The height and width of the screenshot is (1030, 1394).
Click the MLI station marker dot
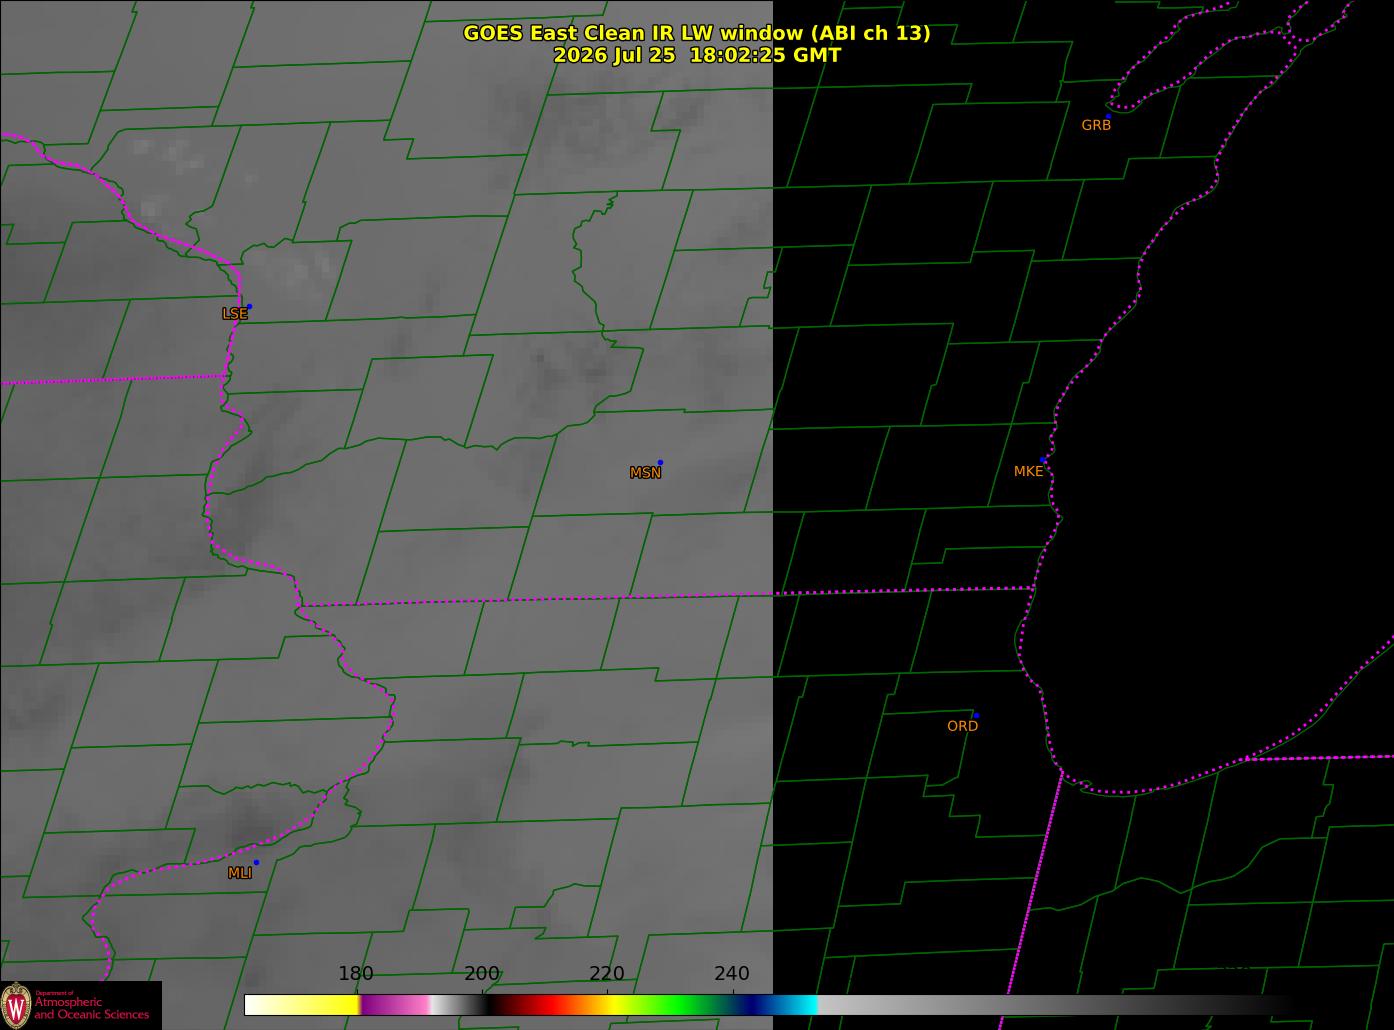(256, 862)
